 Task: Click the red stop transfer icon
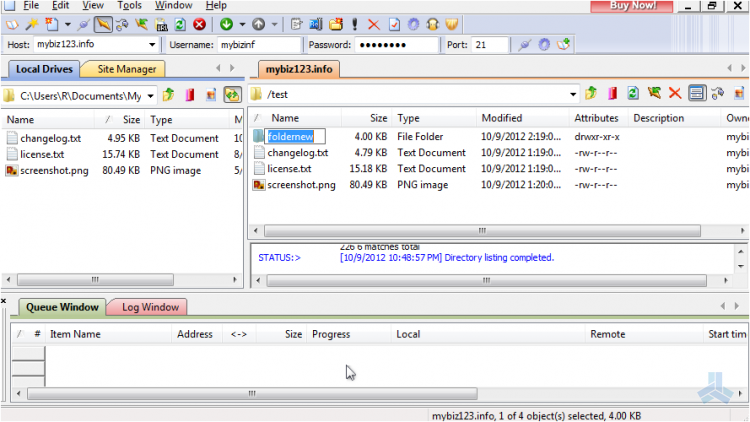coord(199,24)
